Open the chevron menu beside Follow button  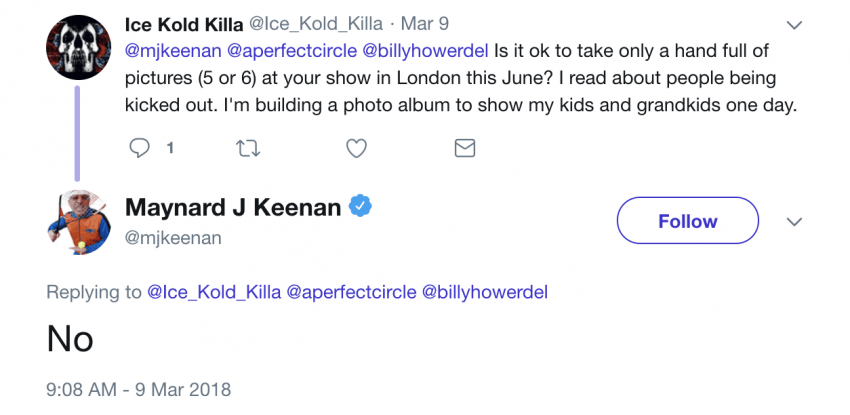[795, 221]
